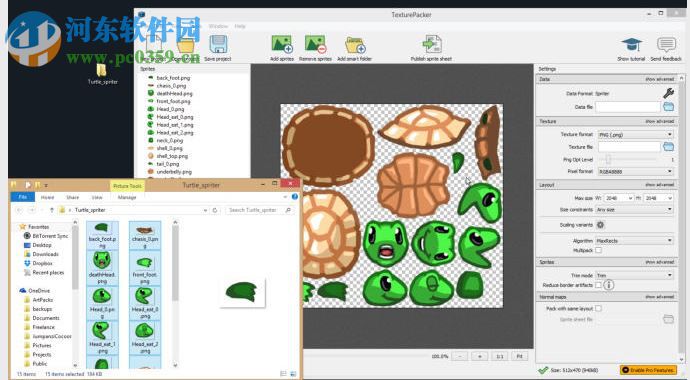
Task: Click the Explorer address bar refresh icon
Action: [x=215, y=210]
